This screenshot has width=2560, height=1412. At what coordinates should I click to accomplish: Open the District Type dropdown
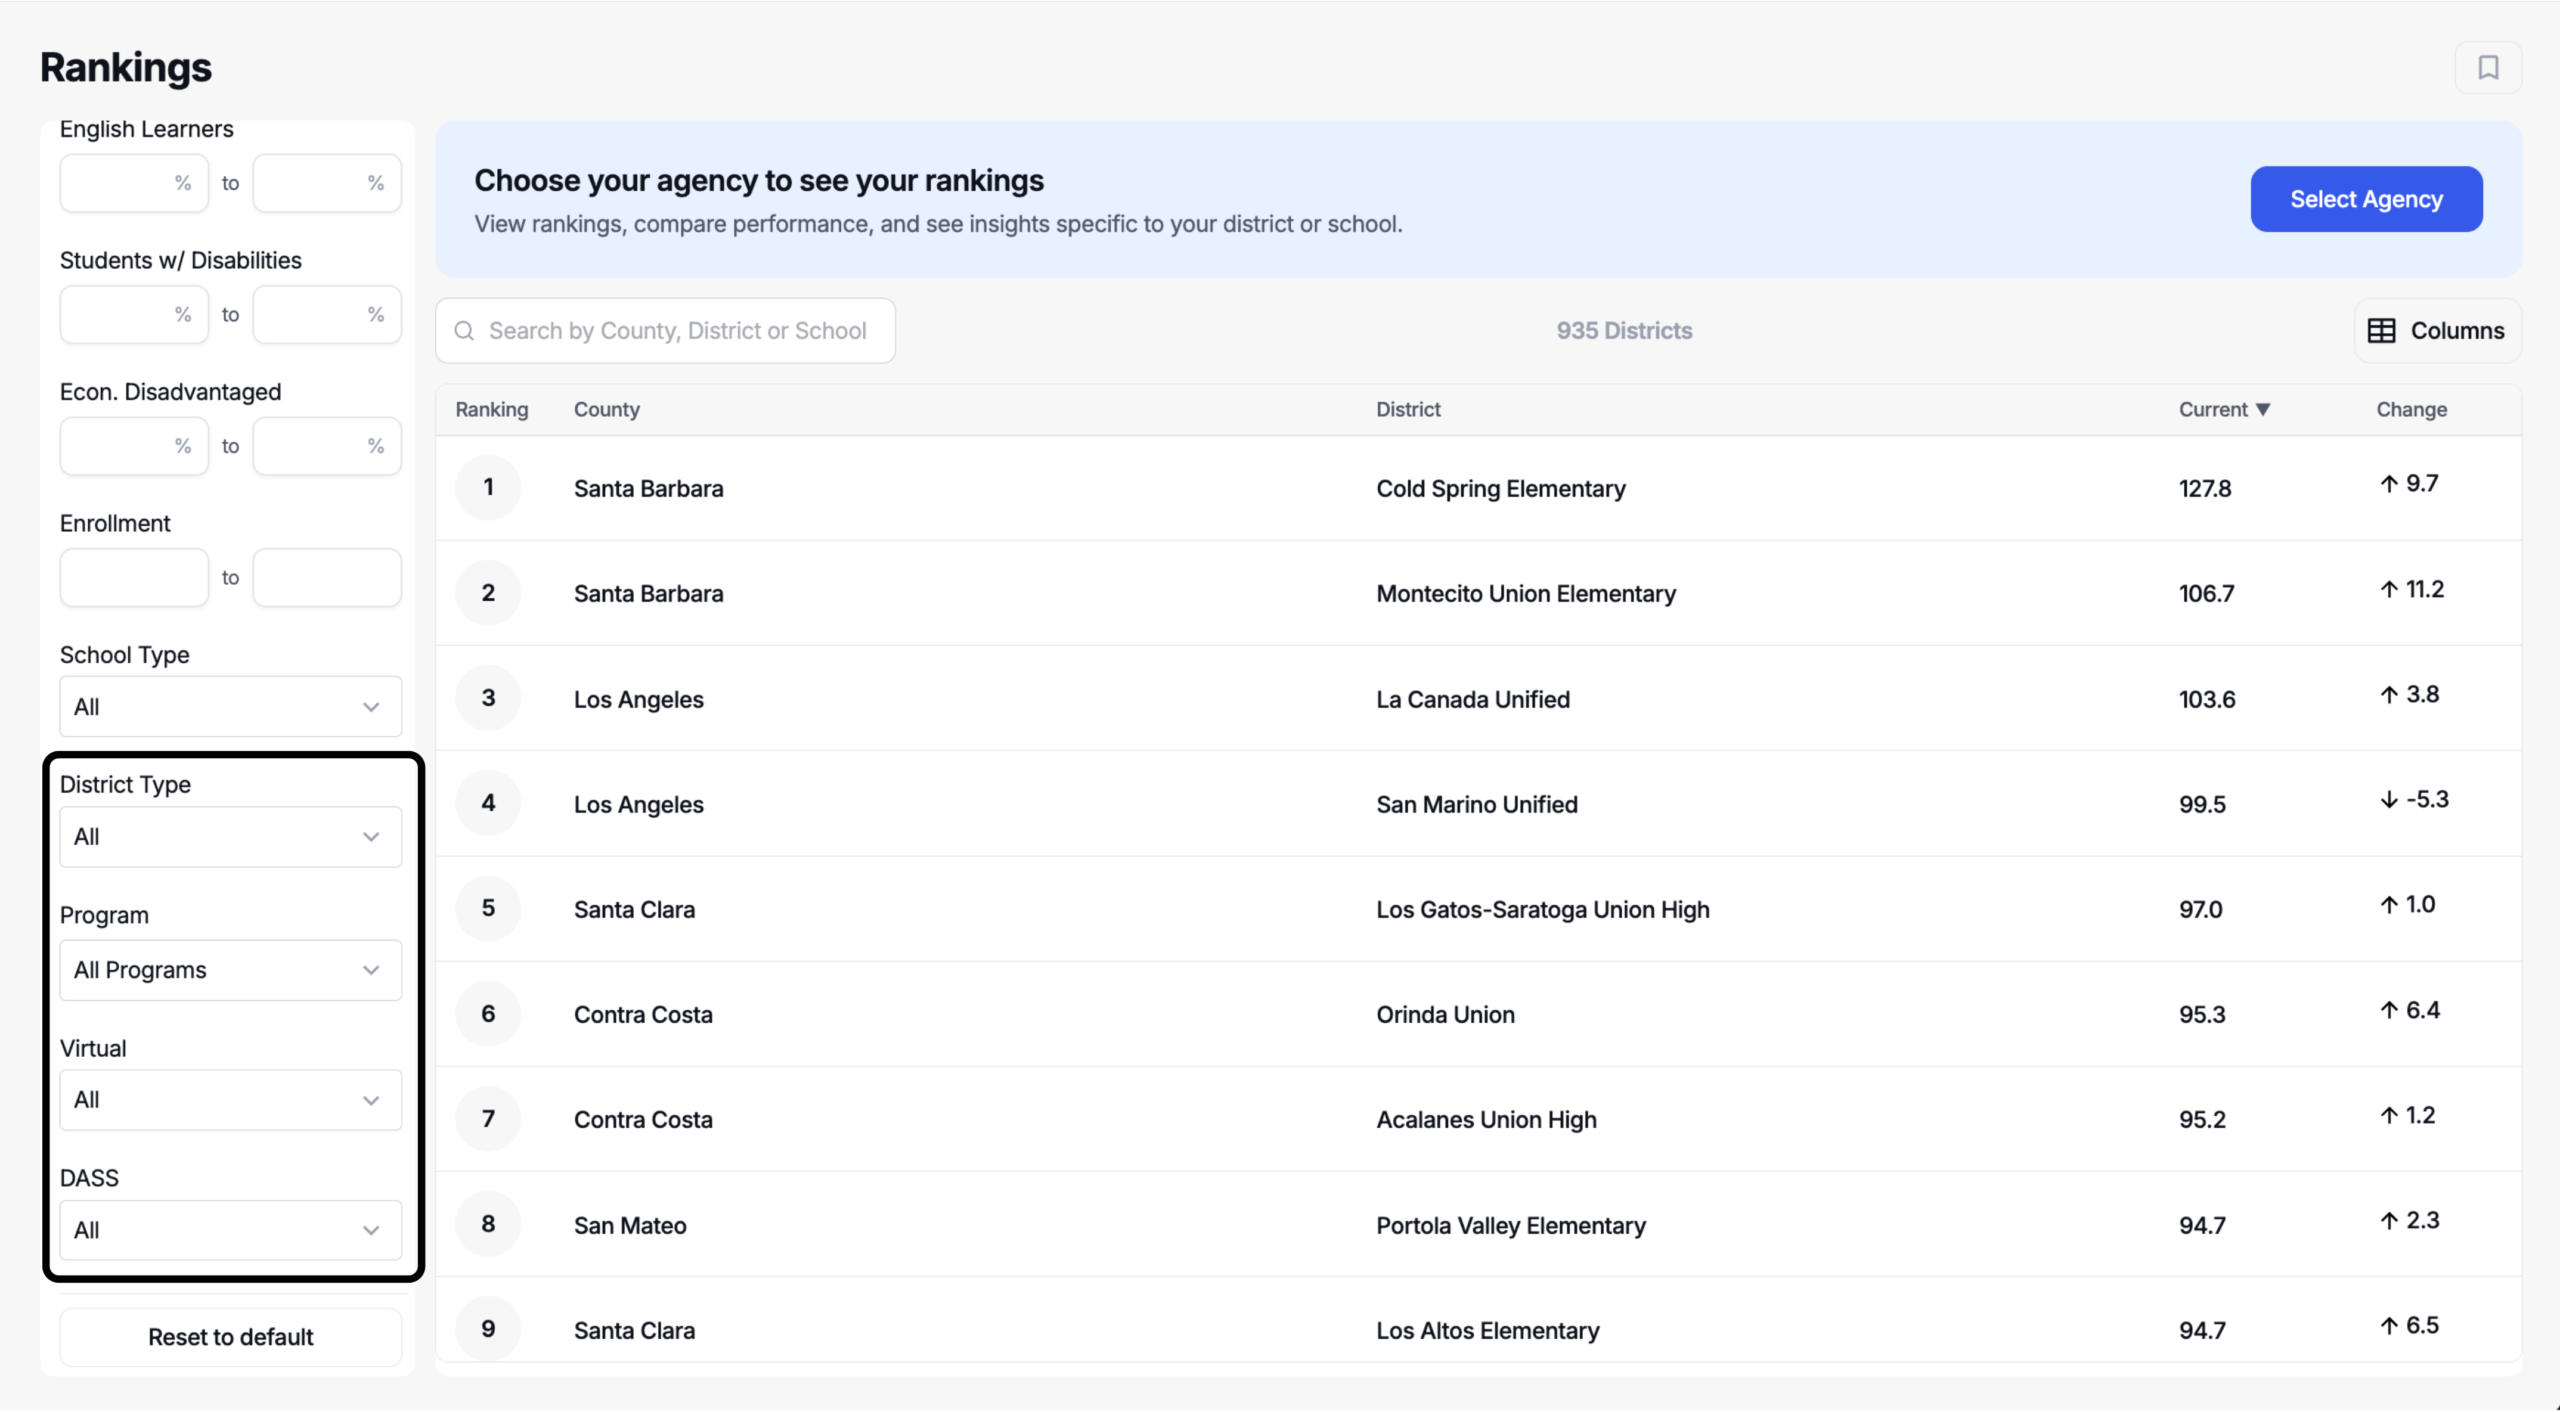231,837
